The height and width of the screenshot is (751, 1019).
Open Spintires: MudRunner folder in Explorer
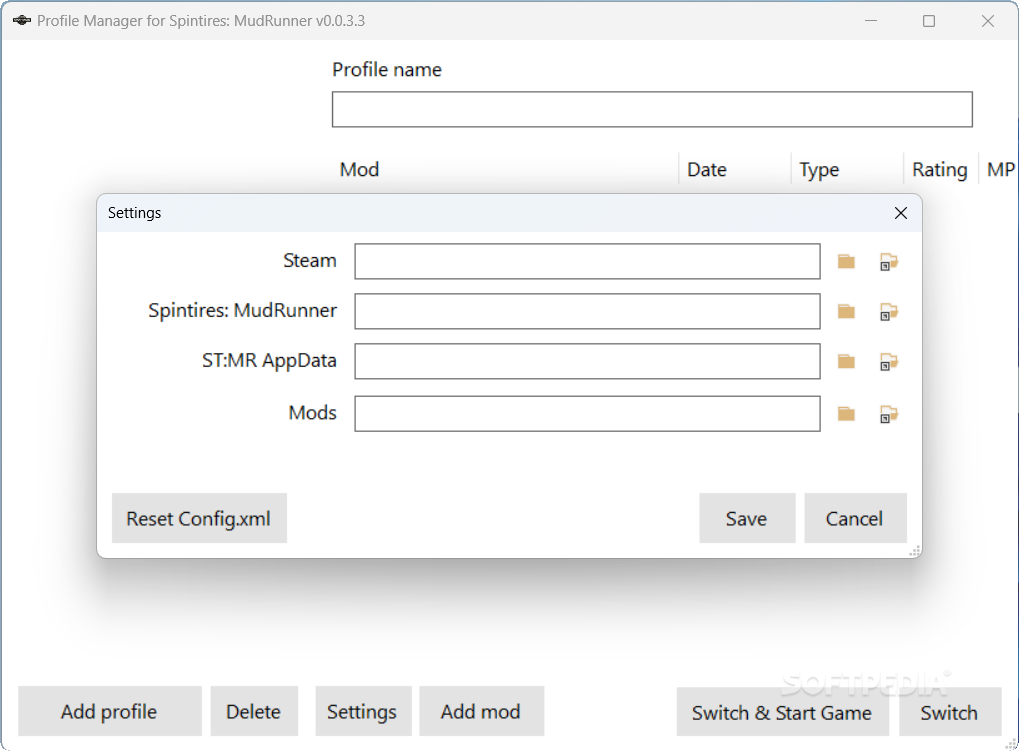889,312
